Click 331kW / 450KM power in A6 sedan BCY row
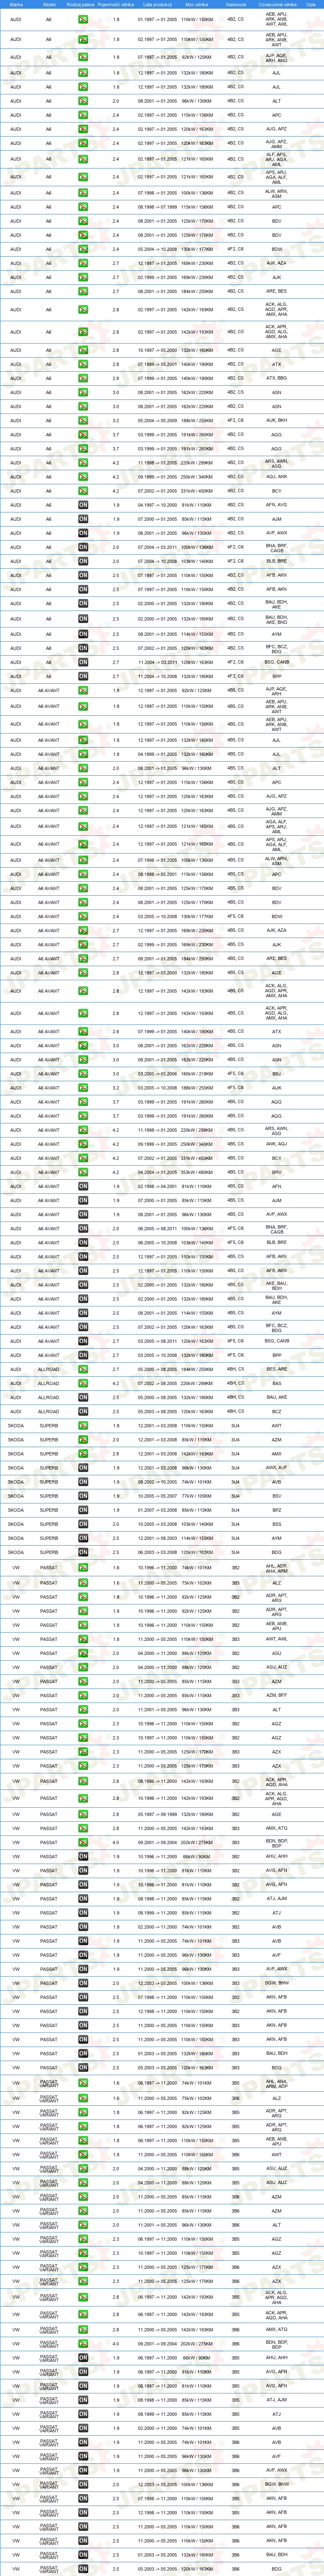 click(x=197, y=491)
